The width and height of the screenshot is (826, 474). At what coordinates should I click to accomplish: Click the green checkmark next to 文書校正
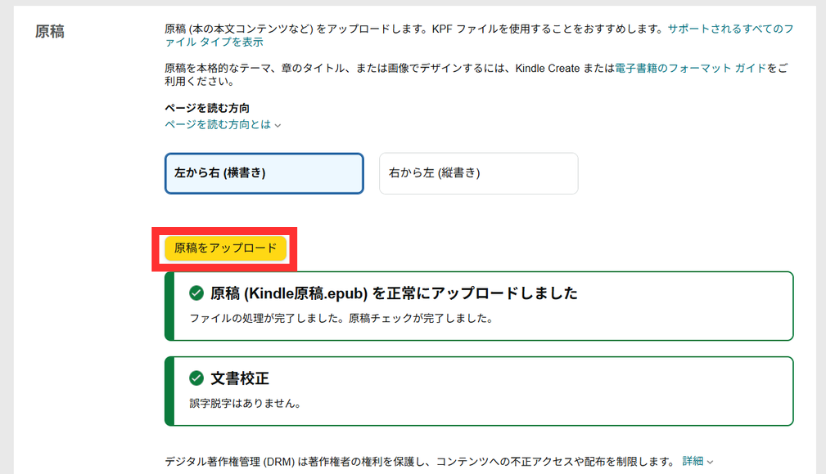(197, 379)
